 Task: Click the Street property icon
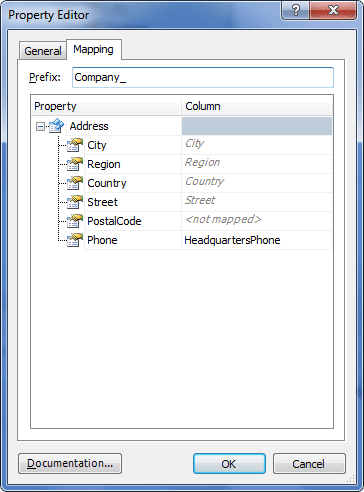point(75,202)
